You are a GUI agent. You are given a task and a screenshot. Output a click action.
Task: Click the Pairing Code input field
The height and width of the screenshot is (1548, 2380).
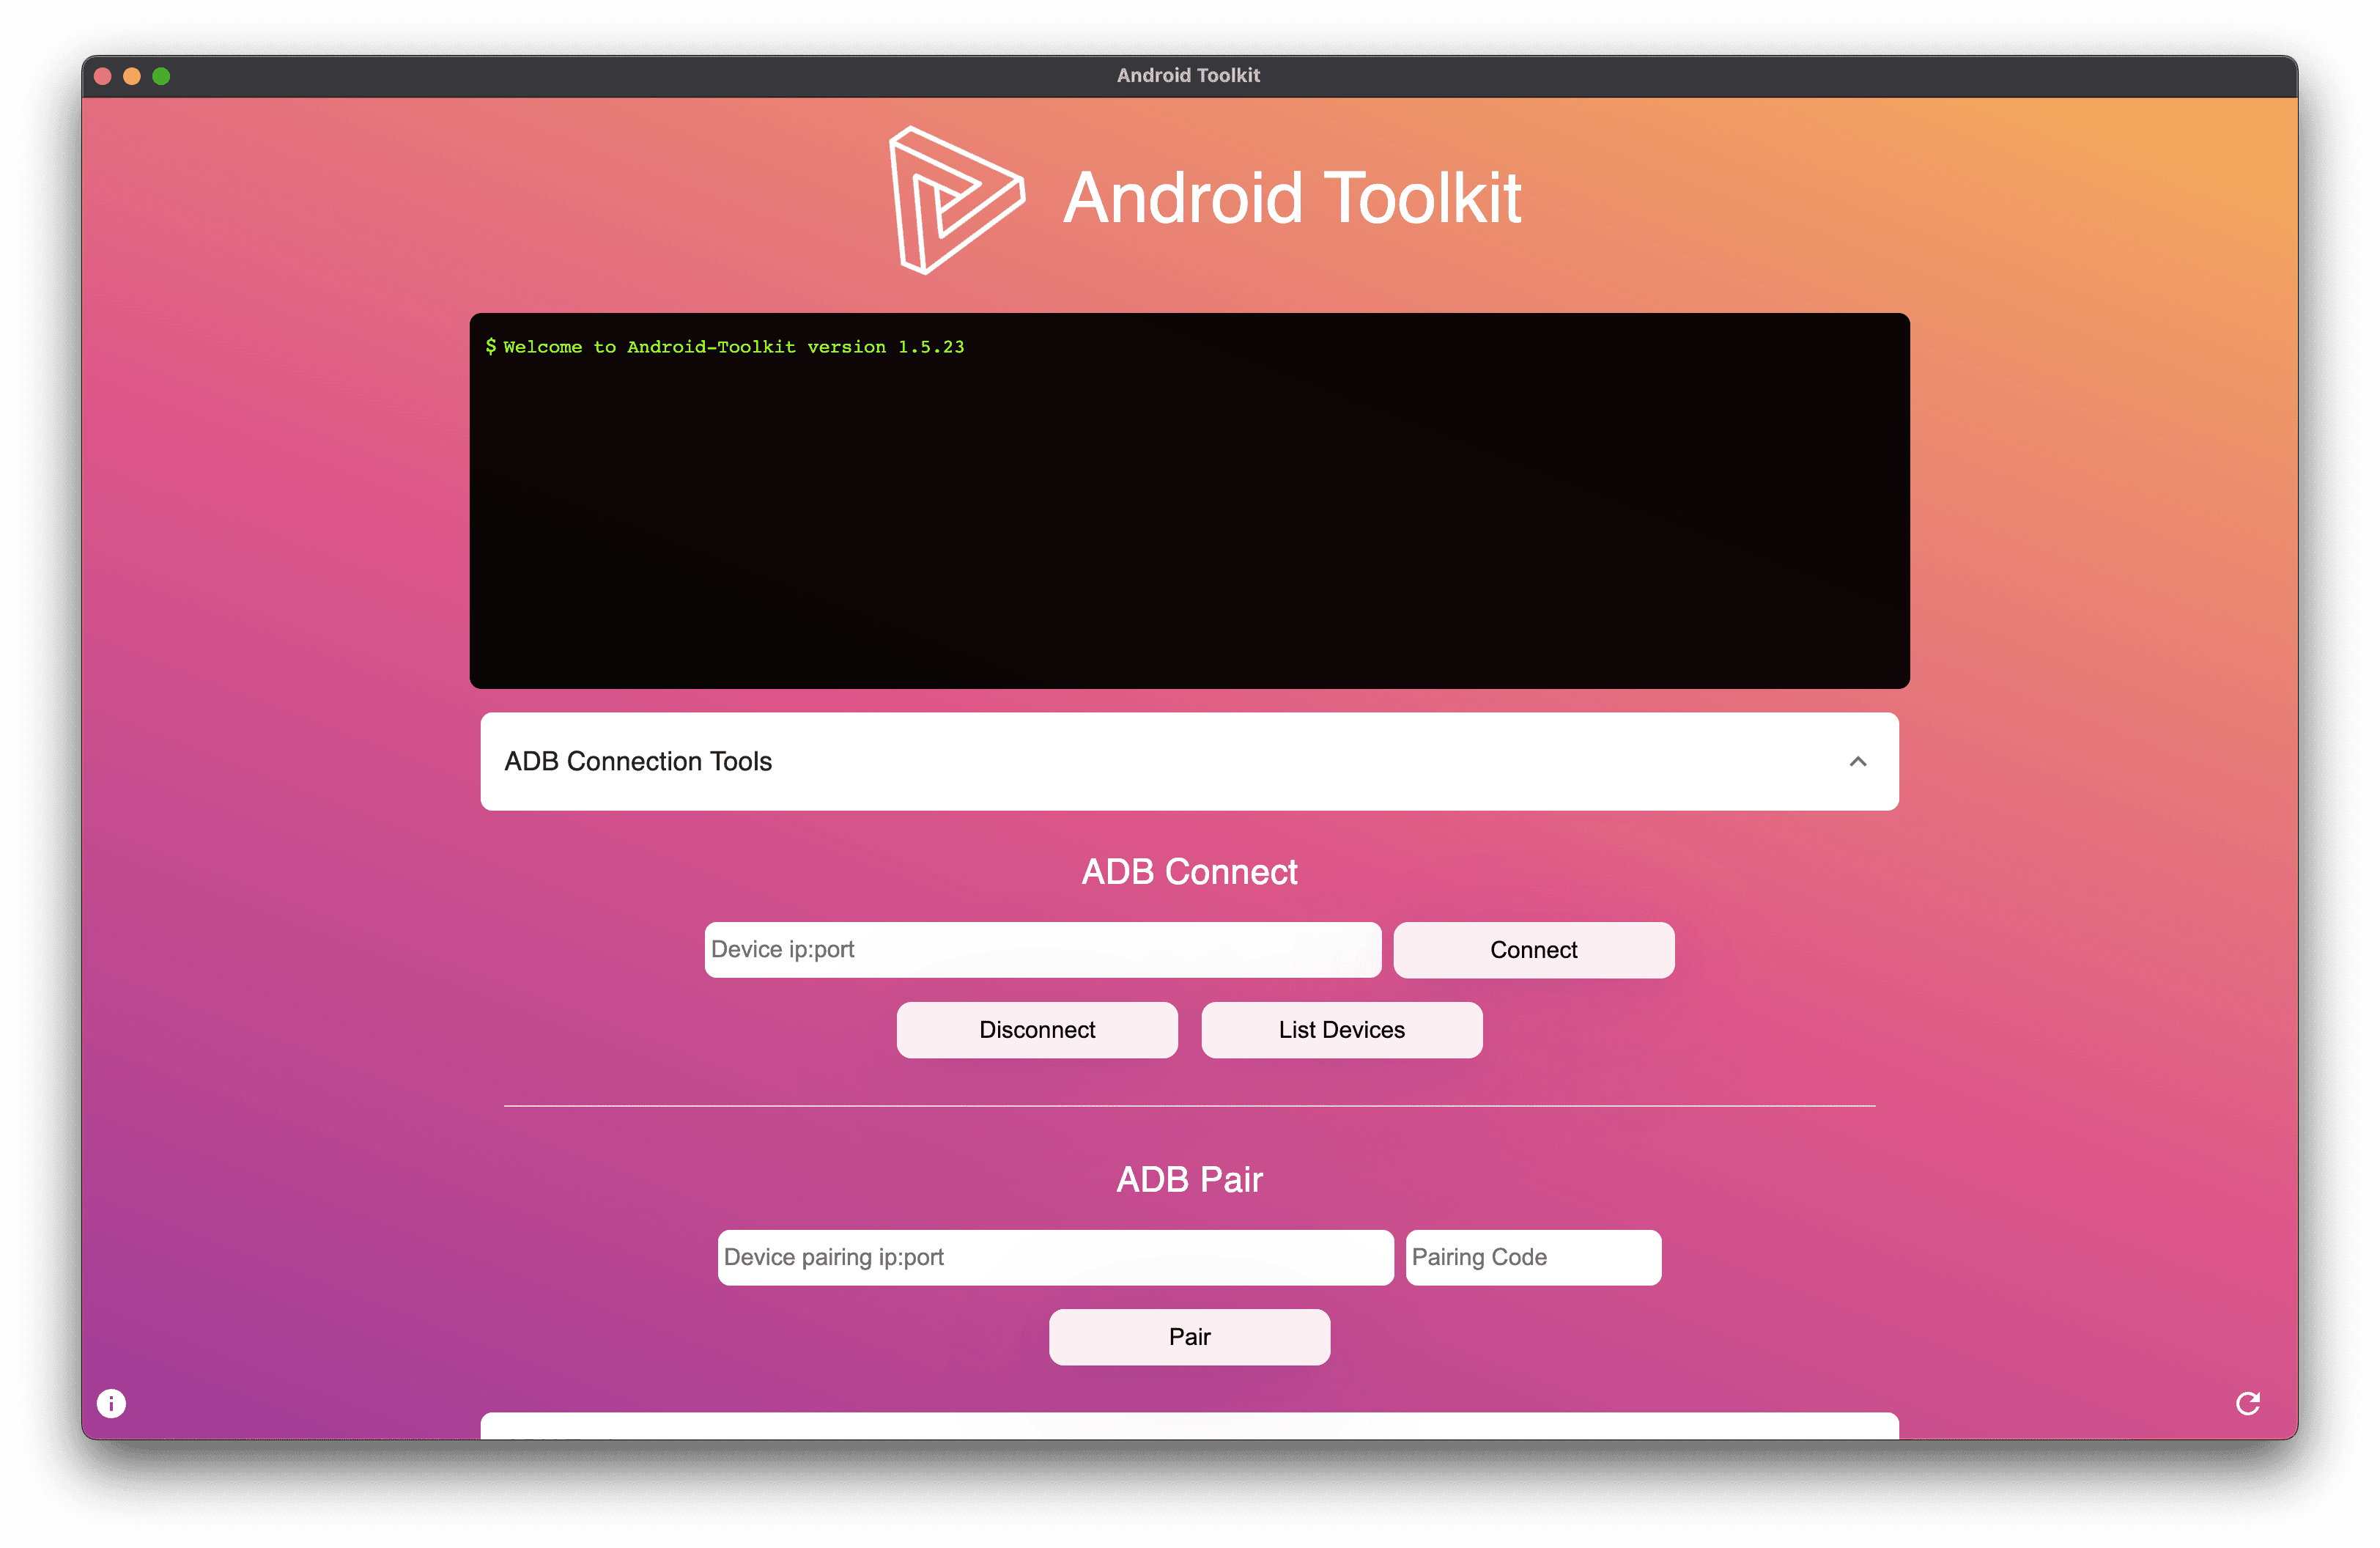click(1534, 1256)
